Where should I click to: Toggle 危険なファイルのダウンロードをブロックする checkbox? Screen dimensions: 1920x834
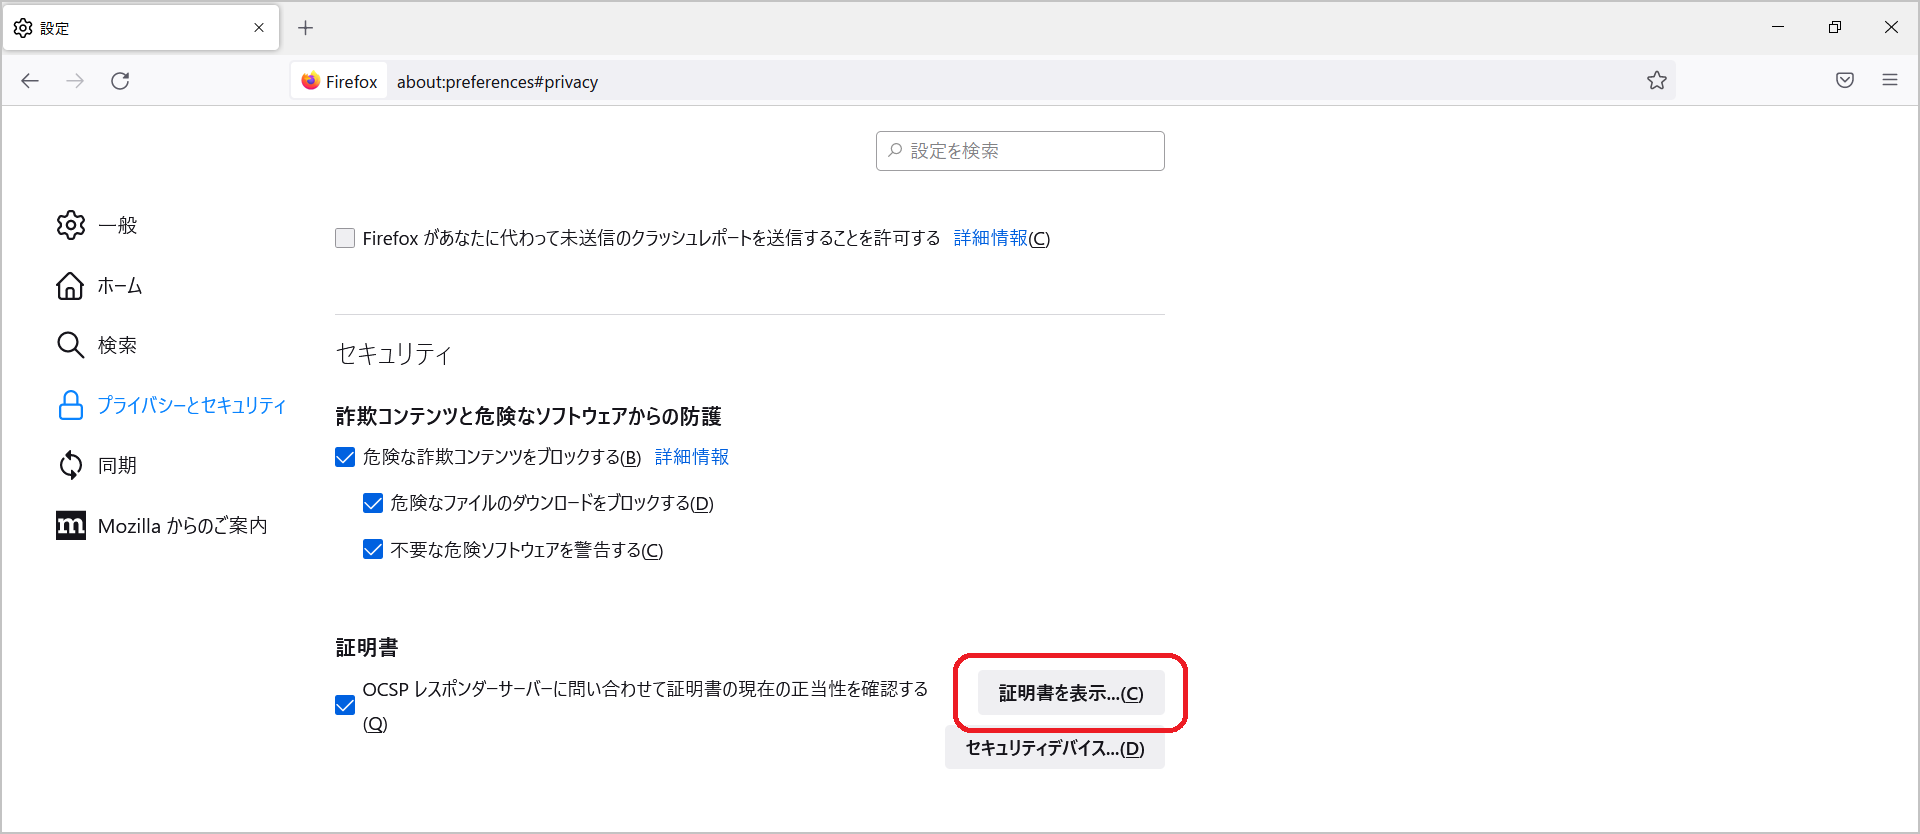click(x=373, y=503)
